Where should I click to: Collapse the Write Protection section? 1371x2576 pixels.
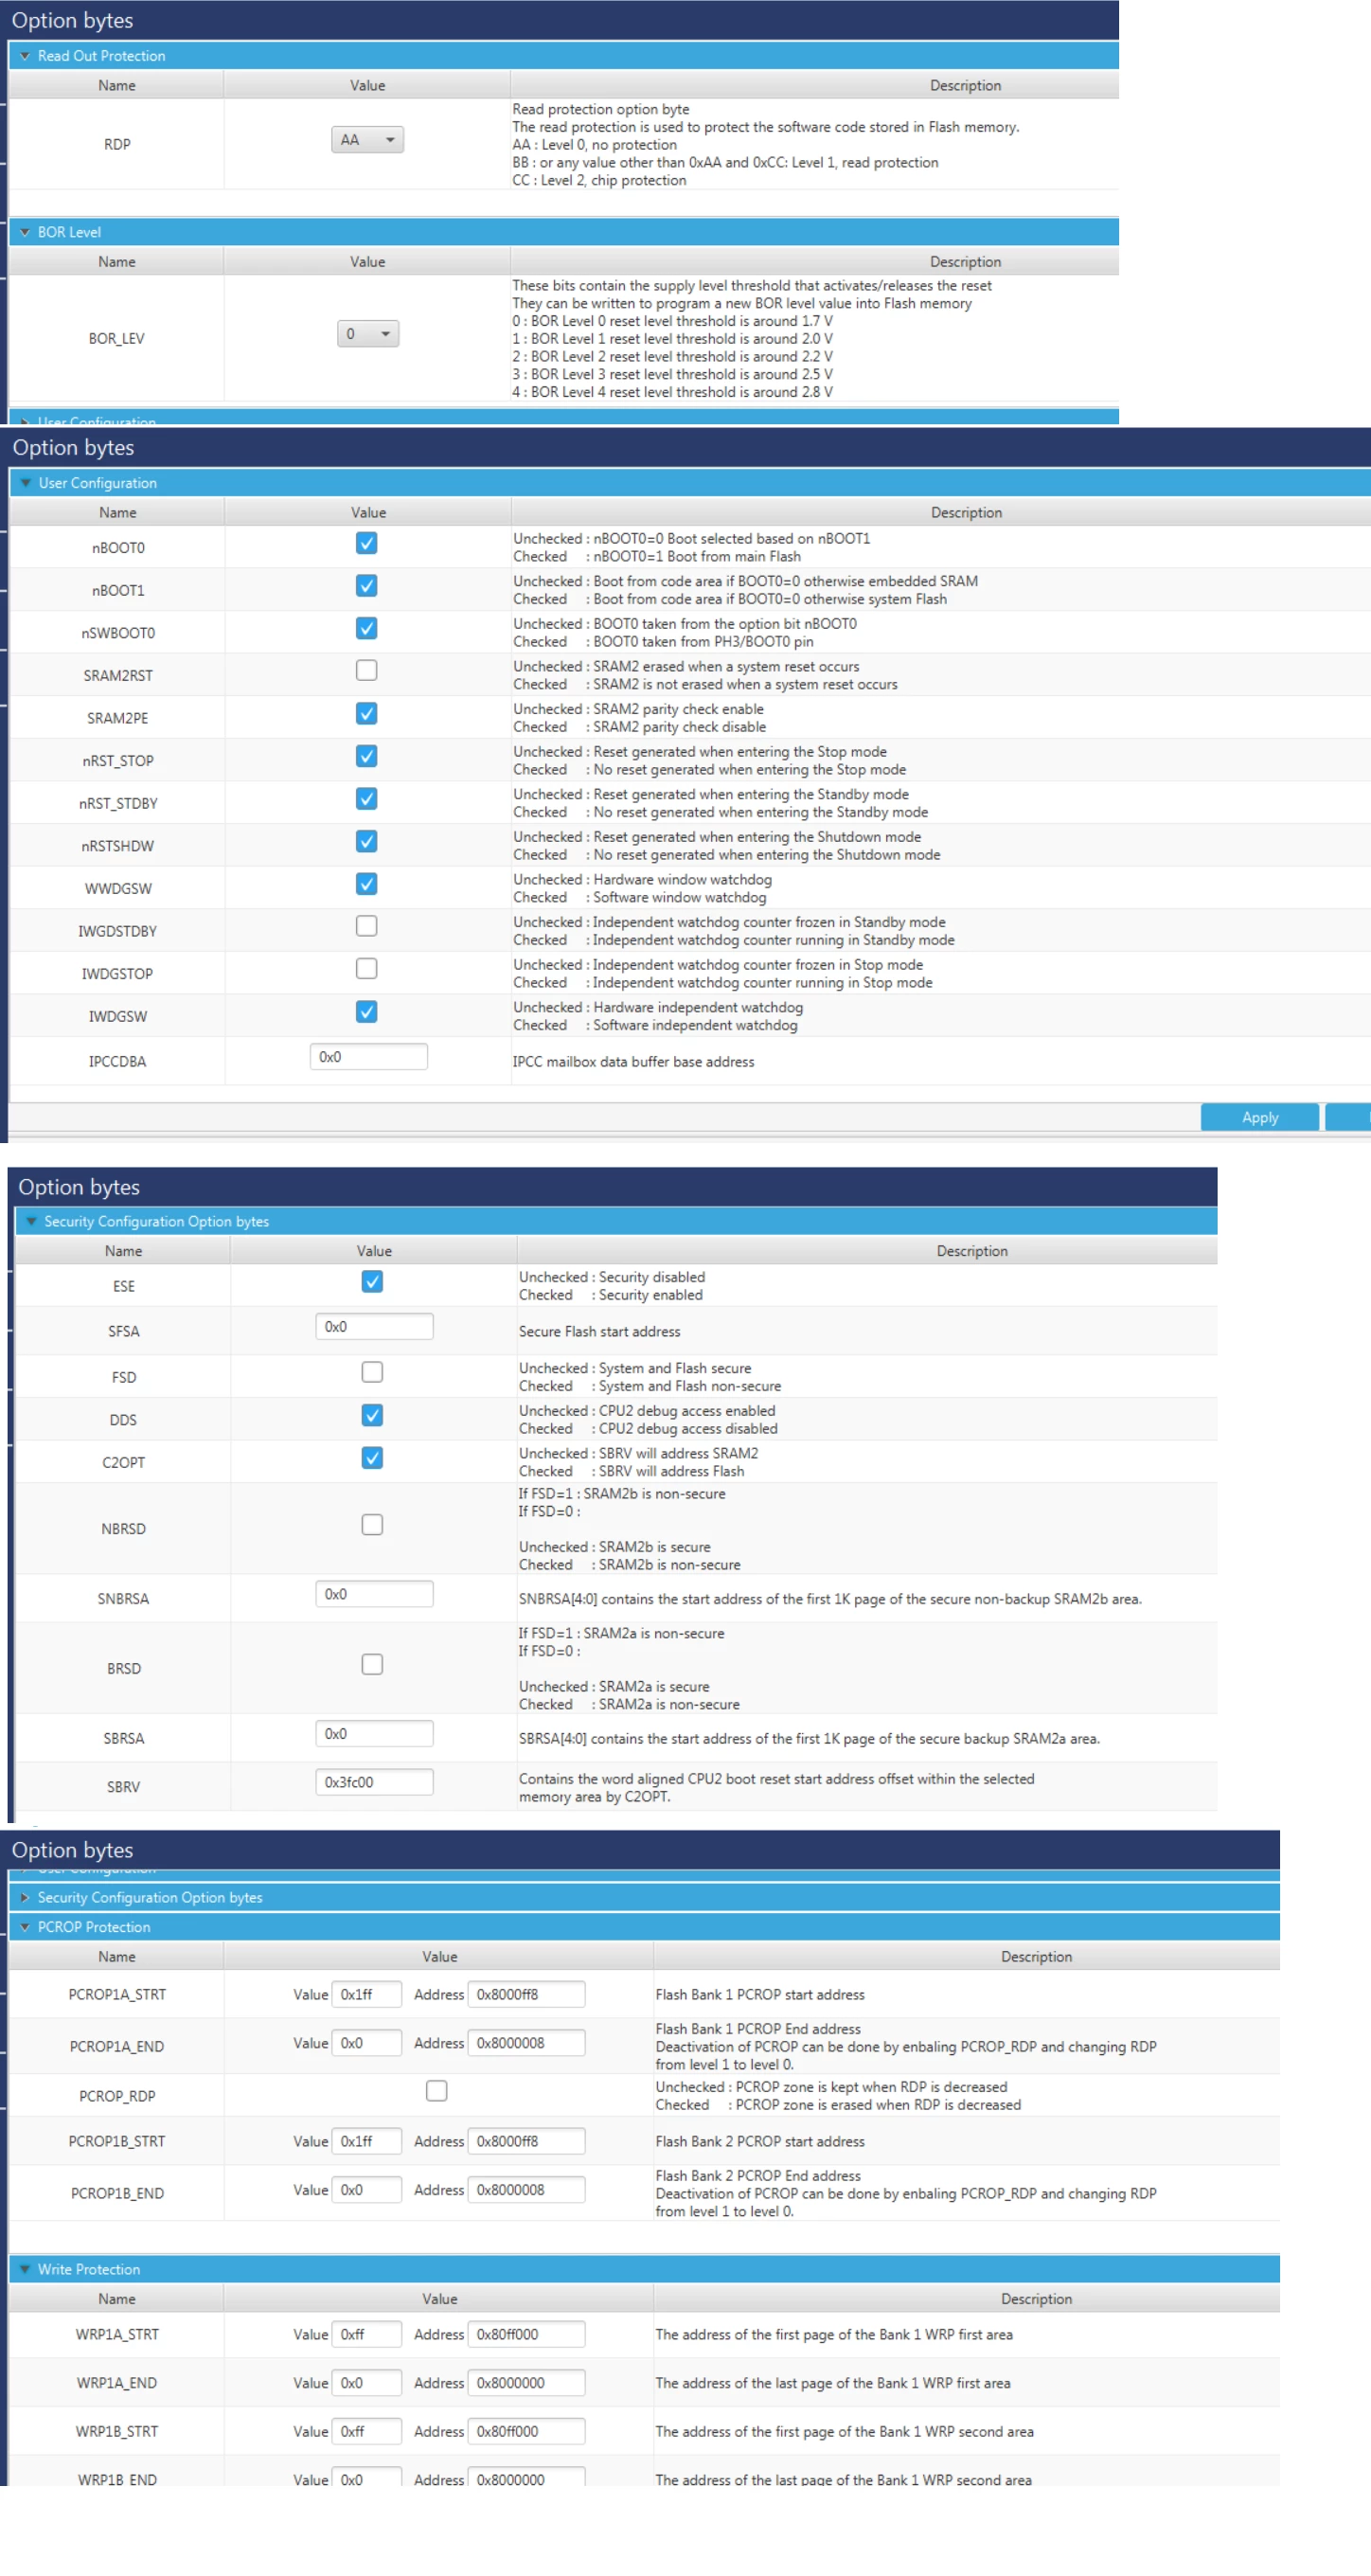tap(25, 2269)
